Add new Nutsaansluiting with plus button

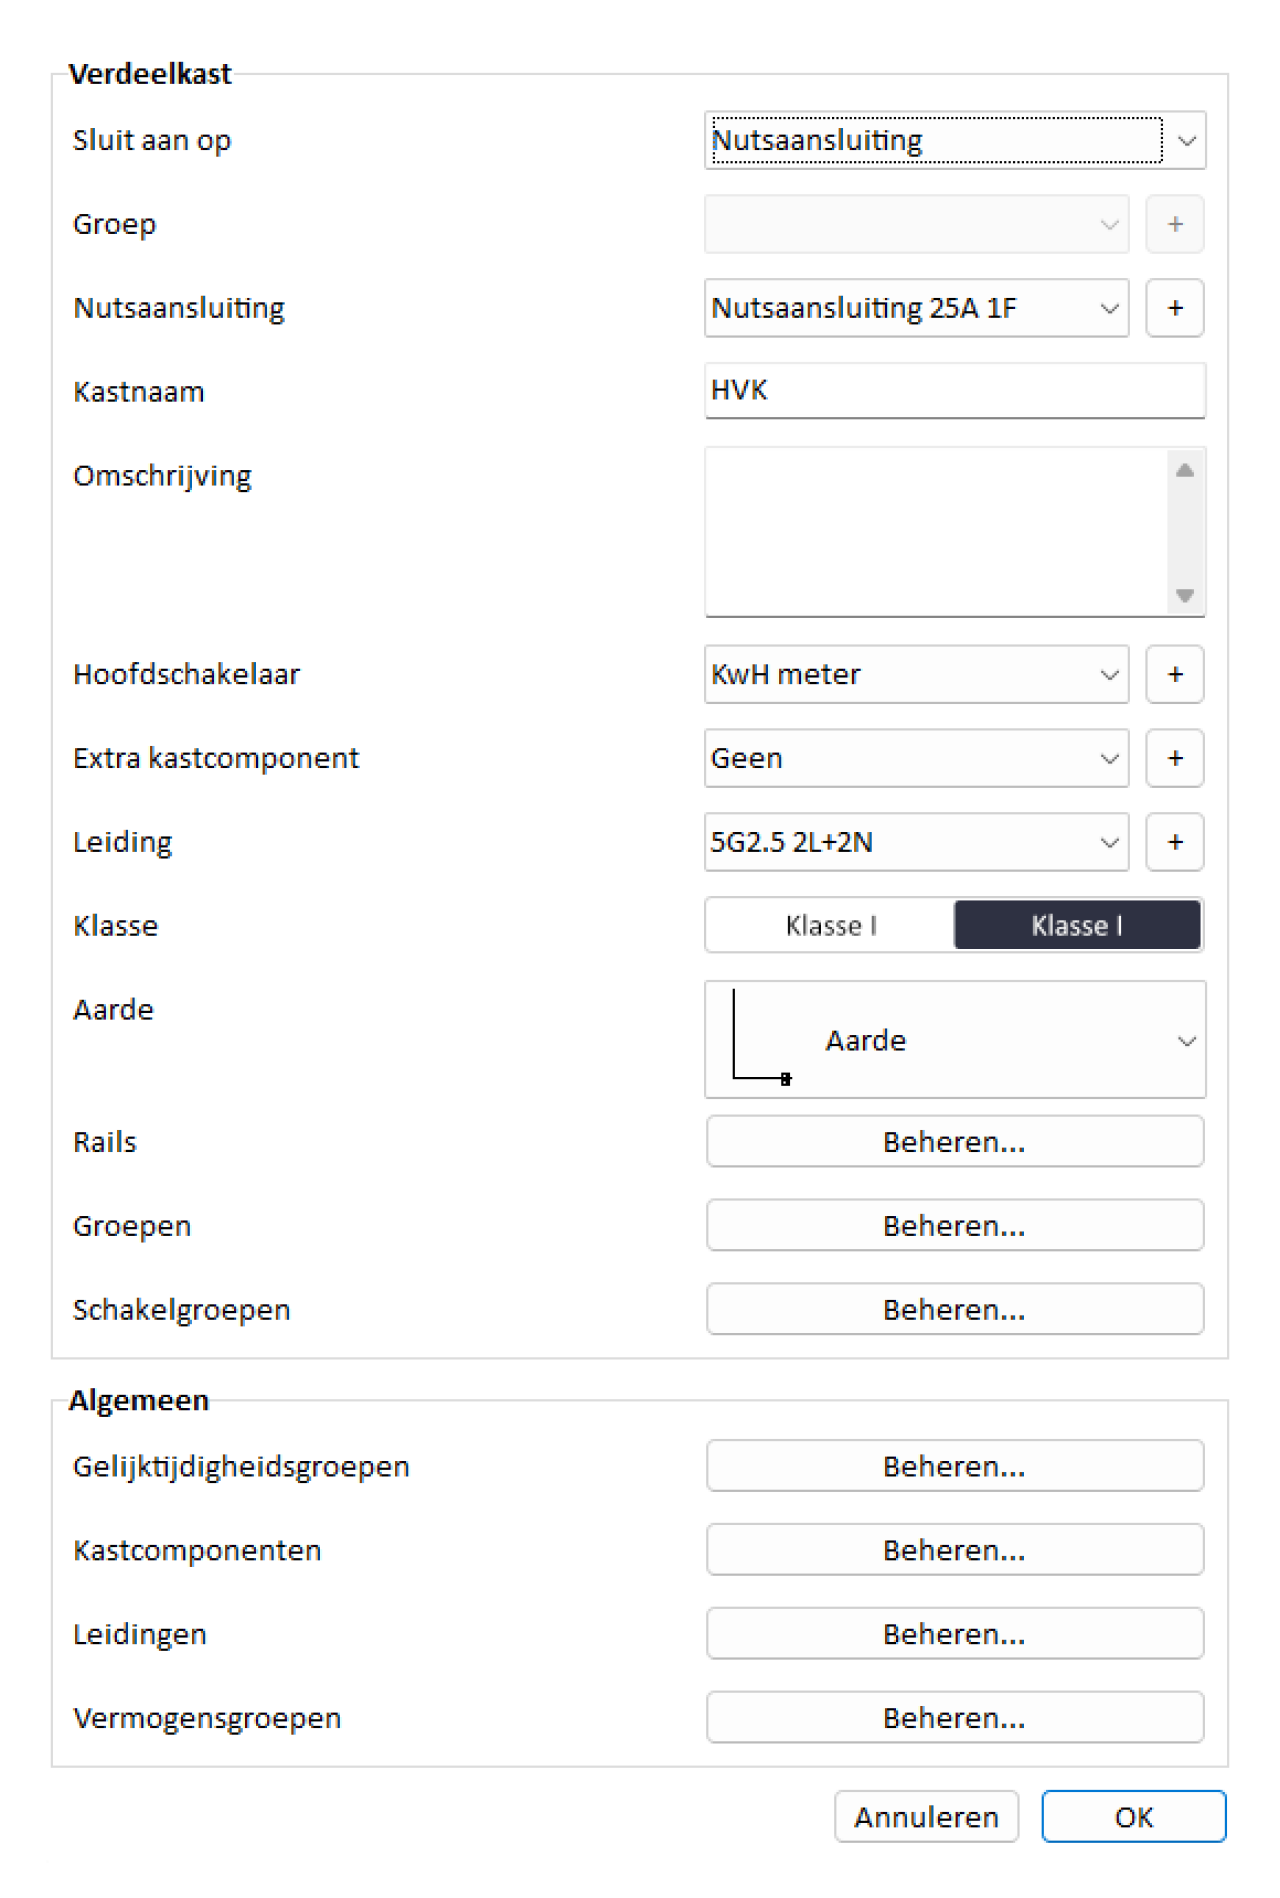click(1174, 308)
